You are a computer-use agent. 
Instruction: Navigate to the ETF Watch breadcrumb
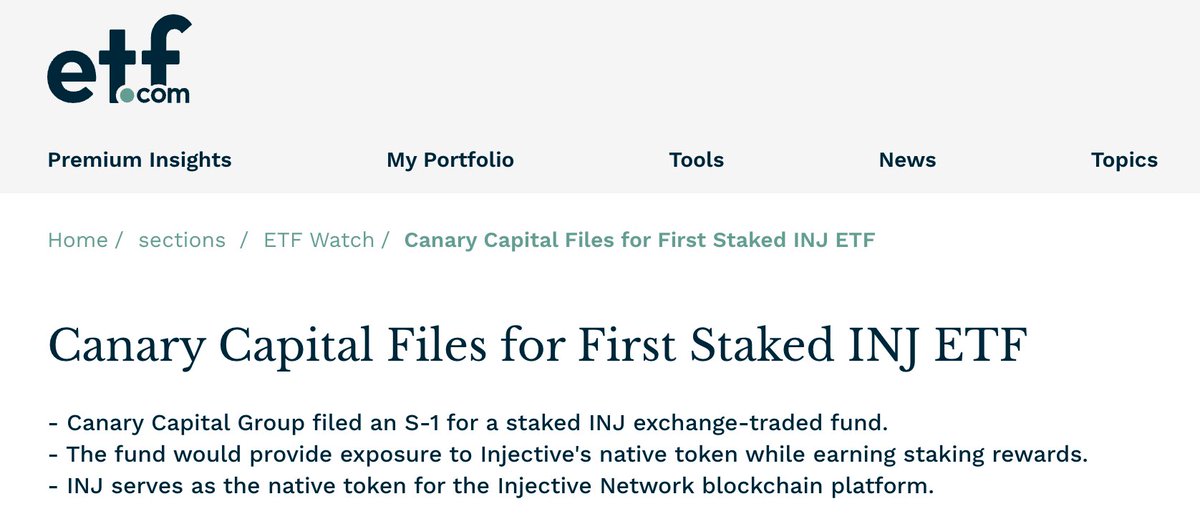[319, 240]
